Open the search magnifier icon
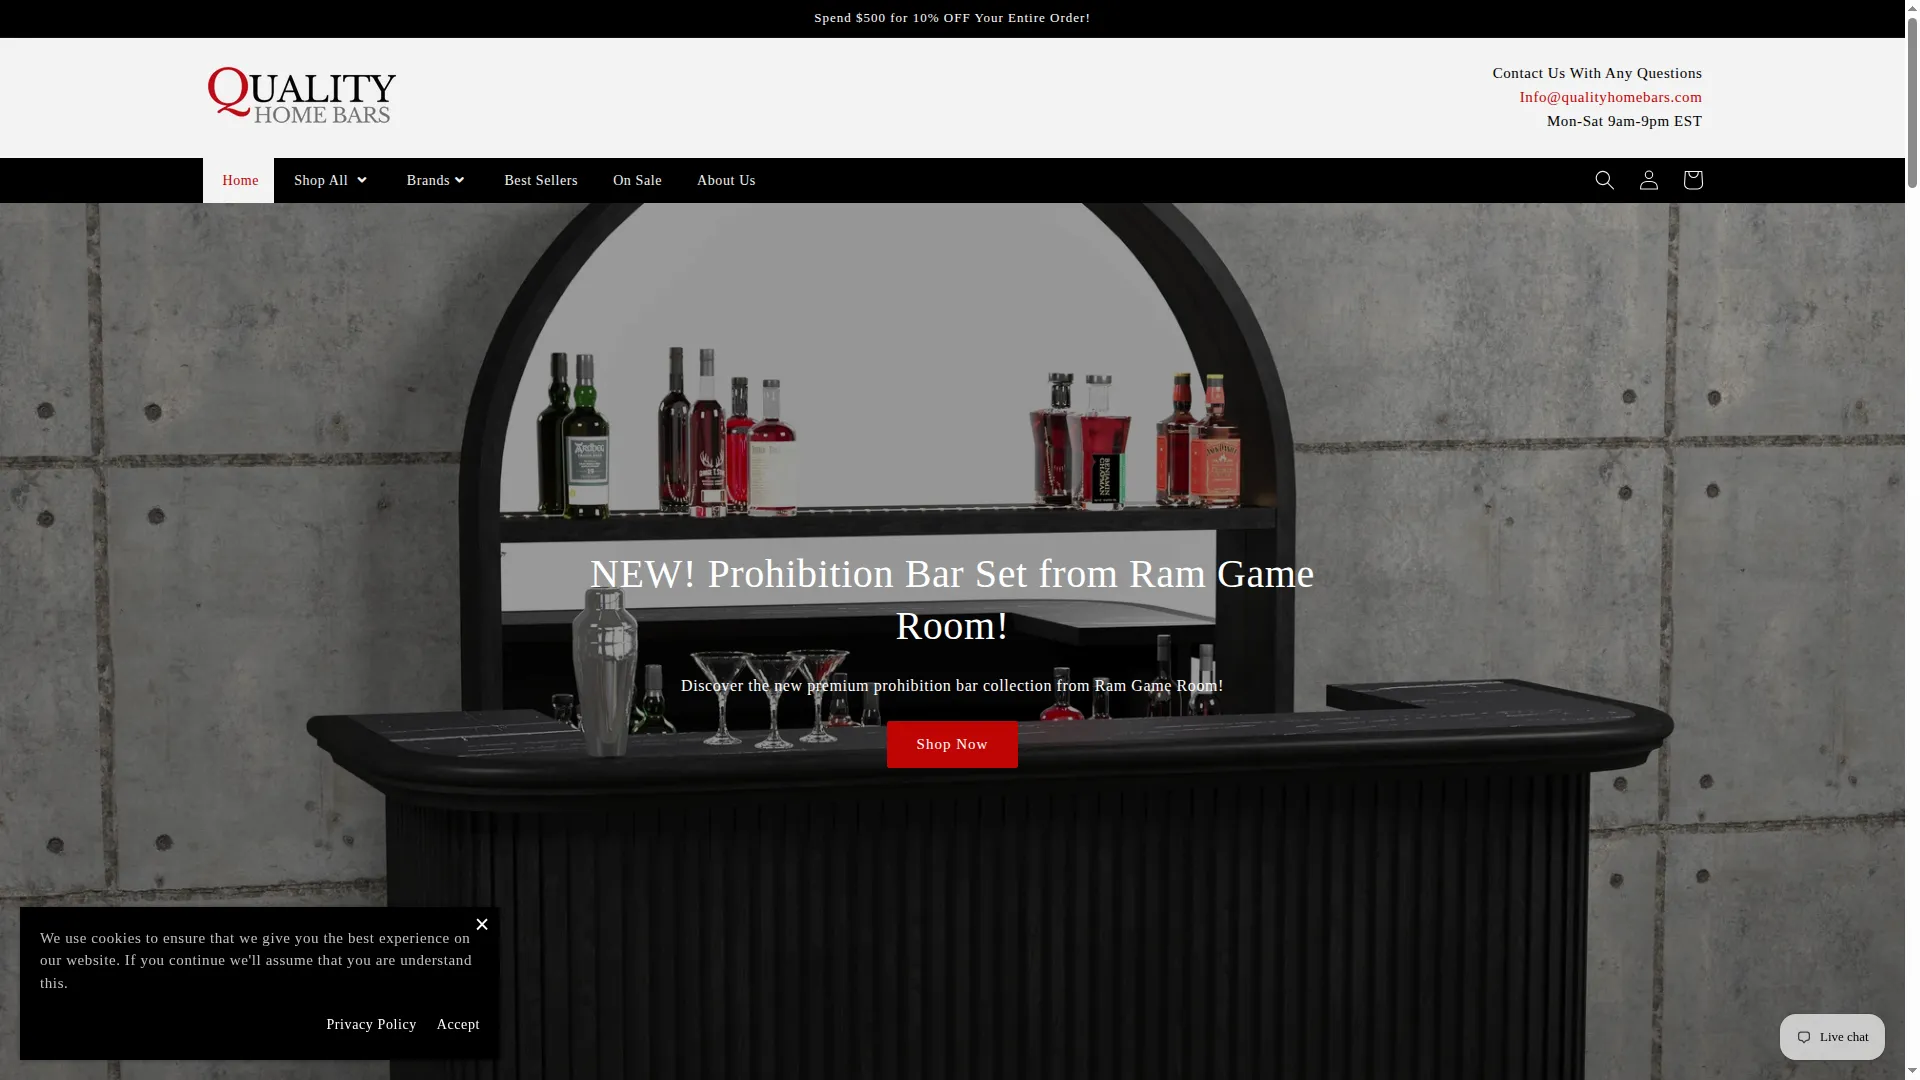Screen dimensions: 1920x1080 1604,180
